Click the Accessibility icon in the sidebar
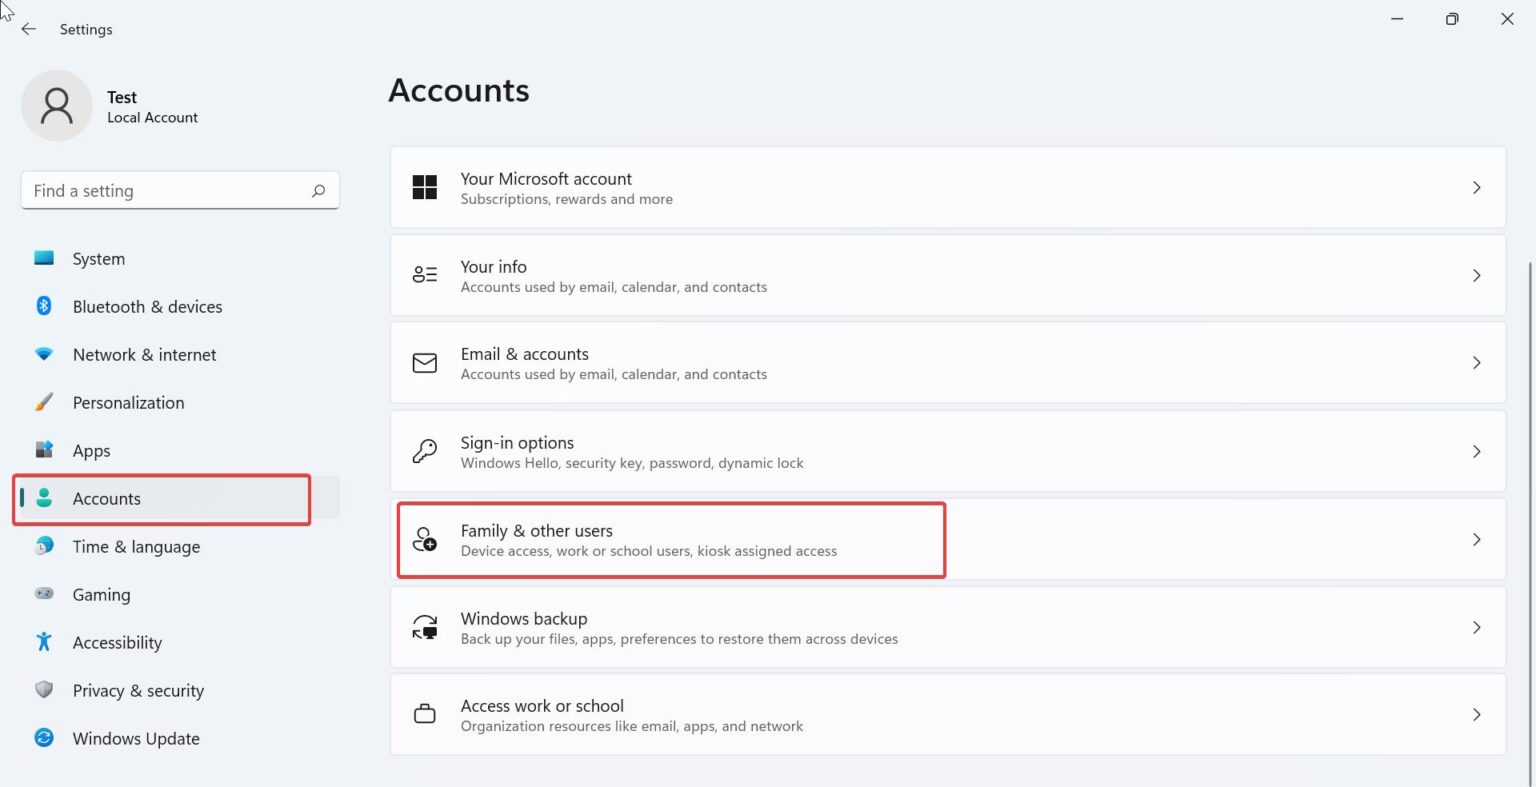Image resolution: width=1536 pixels, height=787 pixels. 45,642
